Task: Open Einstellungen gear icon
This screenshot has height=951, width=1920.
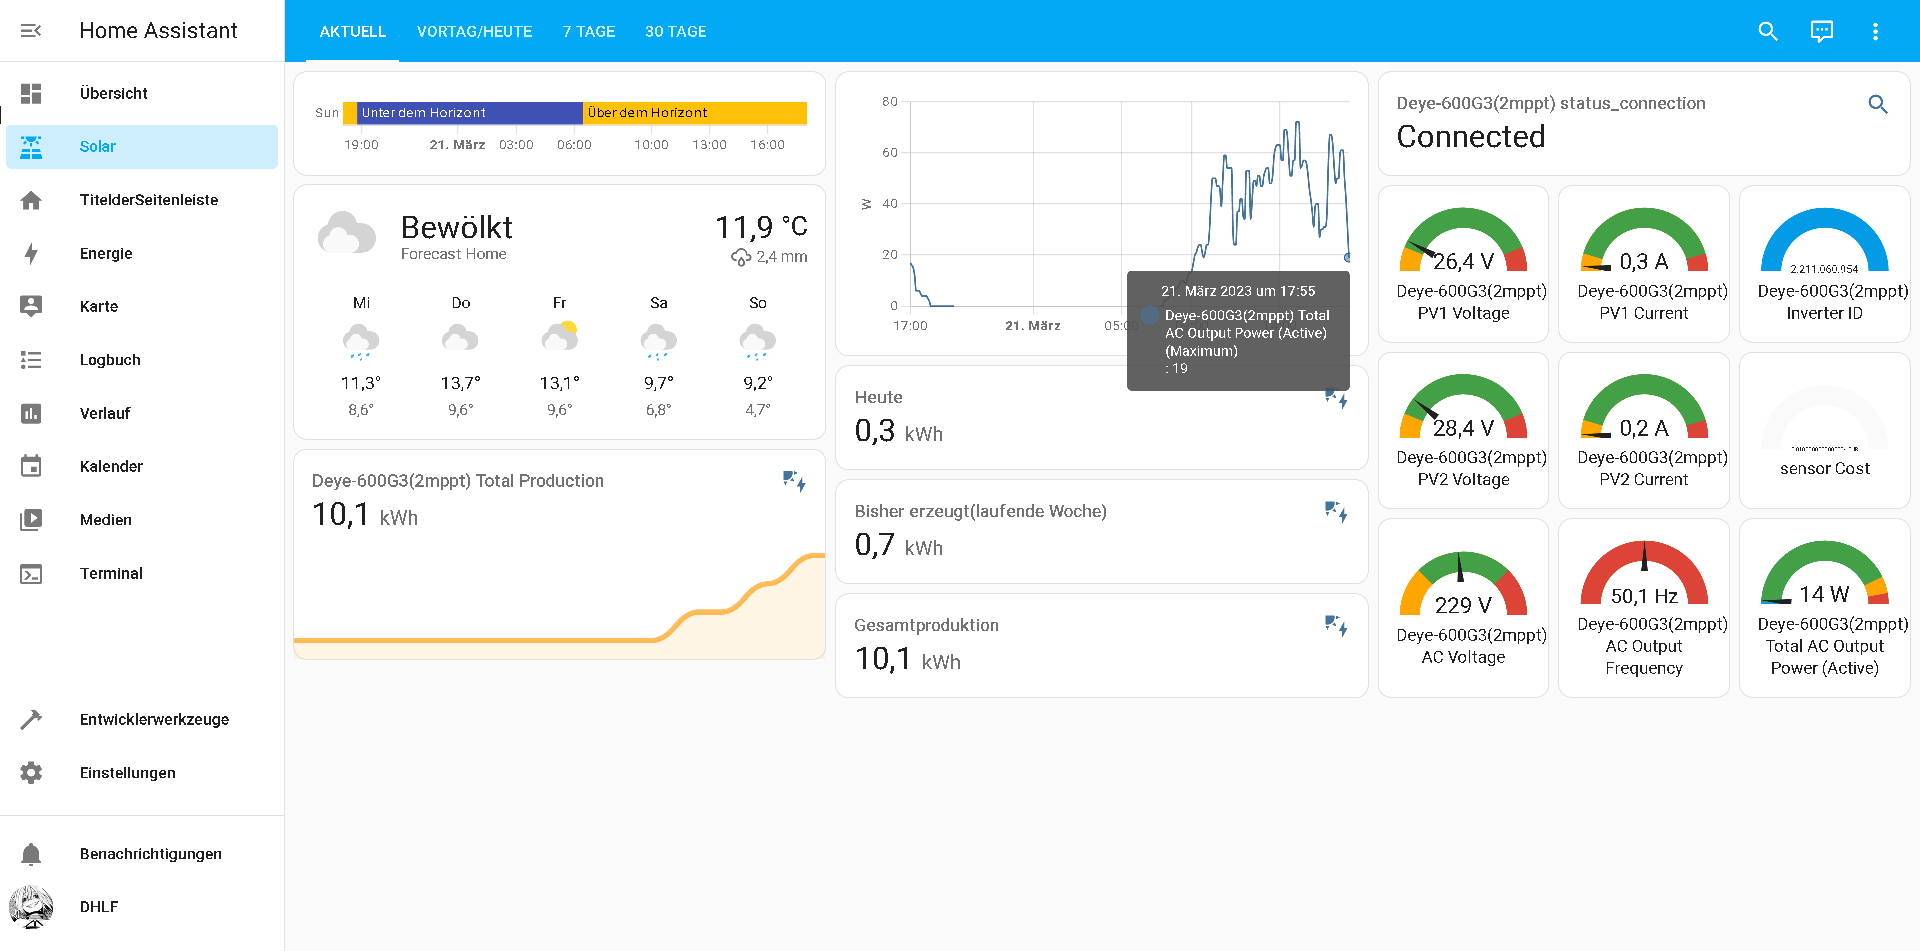Action: point(31,773)
